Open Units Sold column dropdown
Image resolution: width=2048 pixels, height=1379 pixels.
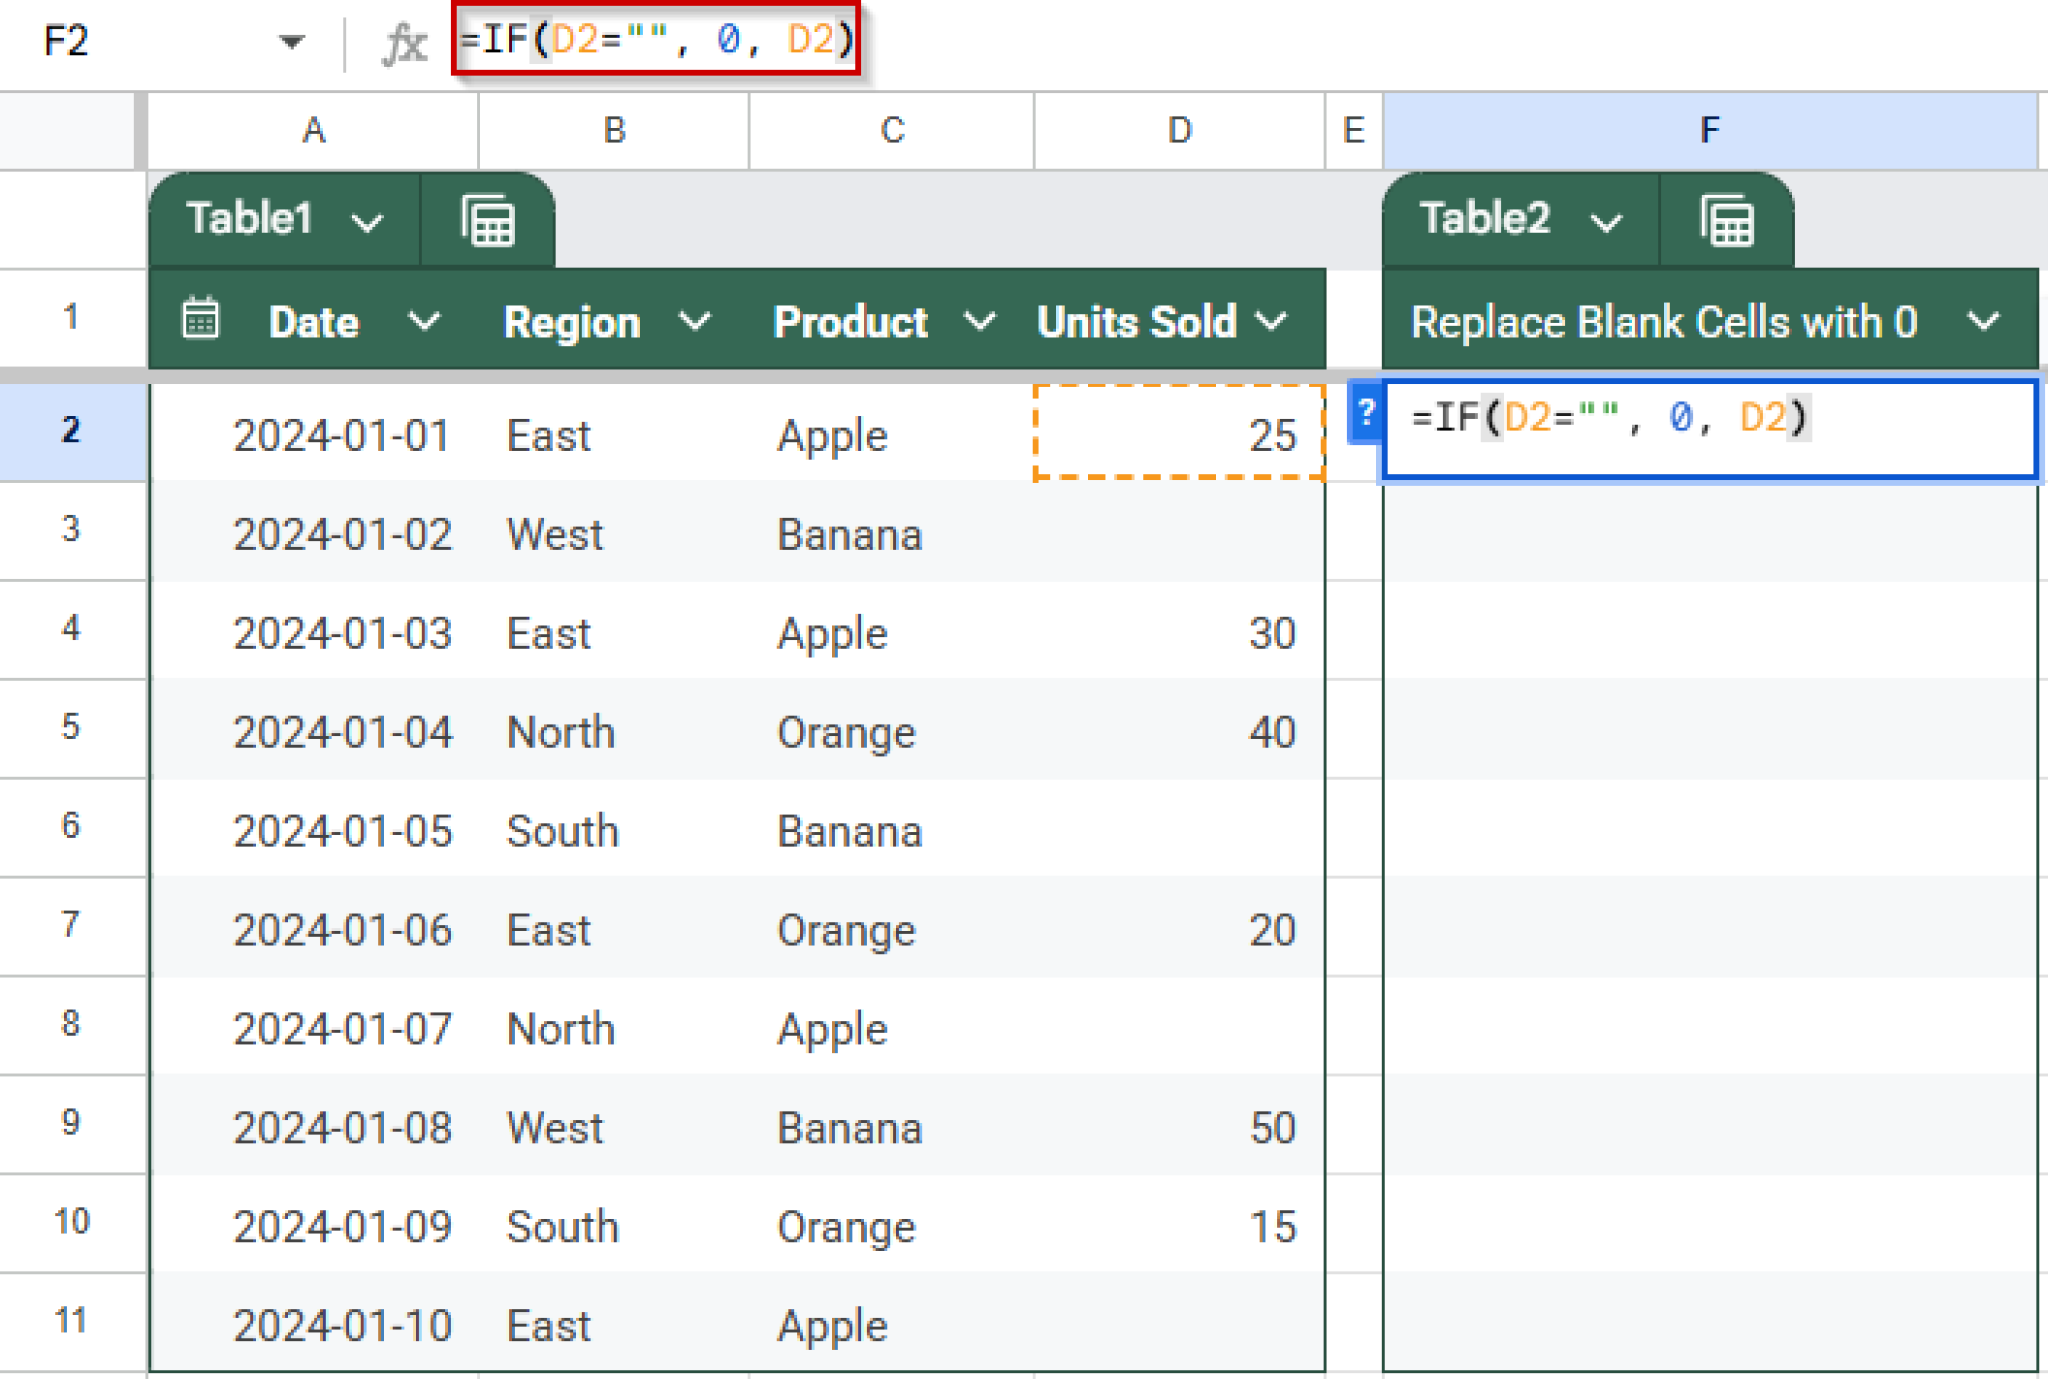coord(1272,321)
